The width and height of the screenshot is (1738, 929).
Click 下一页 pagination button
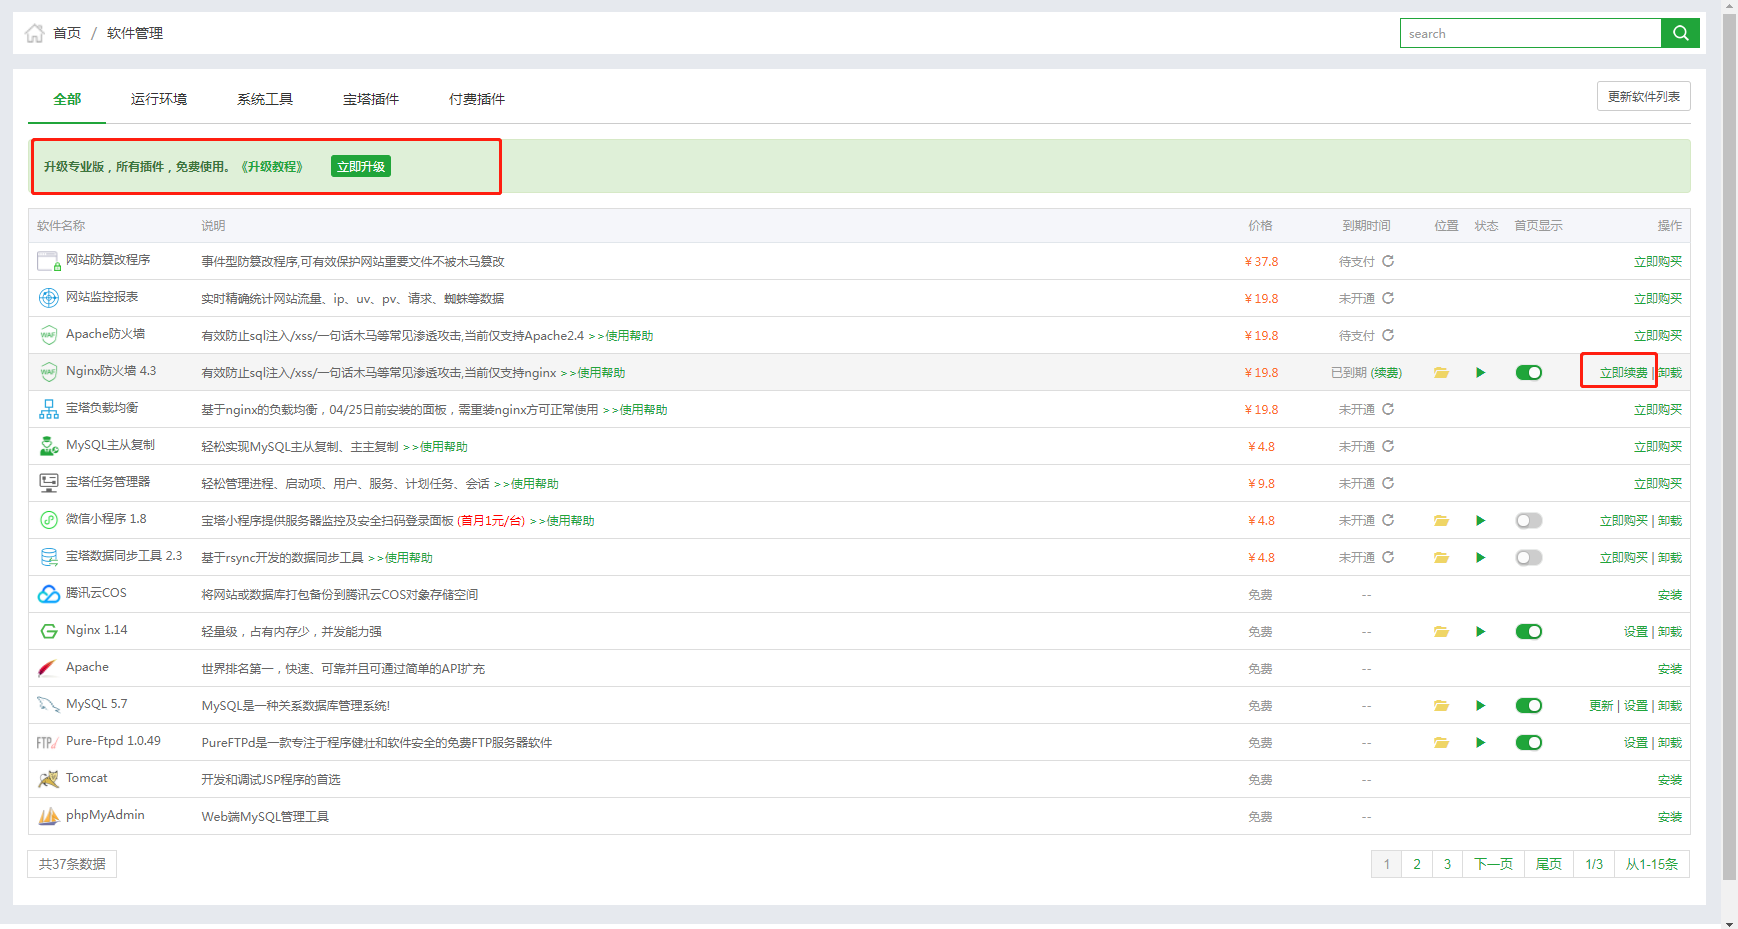pos(1494,864)
